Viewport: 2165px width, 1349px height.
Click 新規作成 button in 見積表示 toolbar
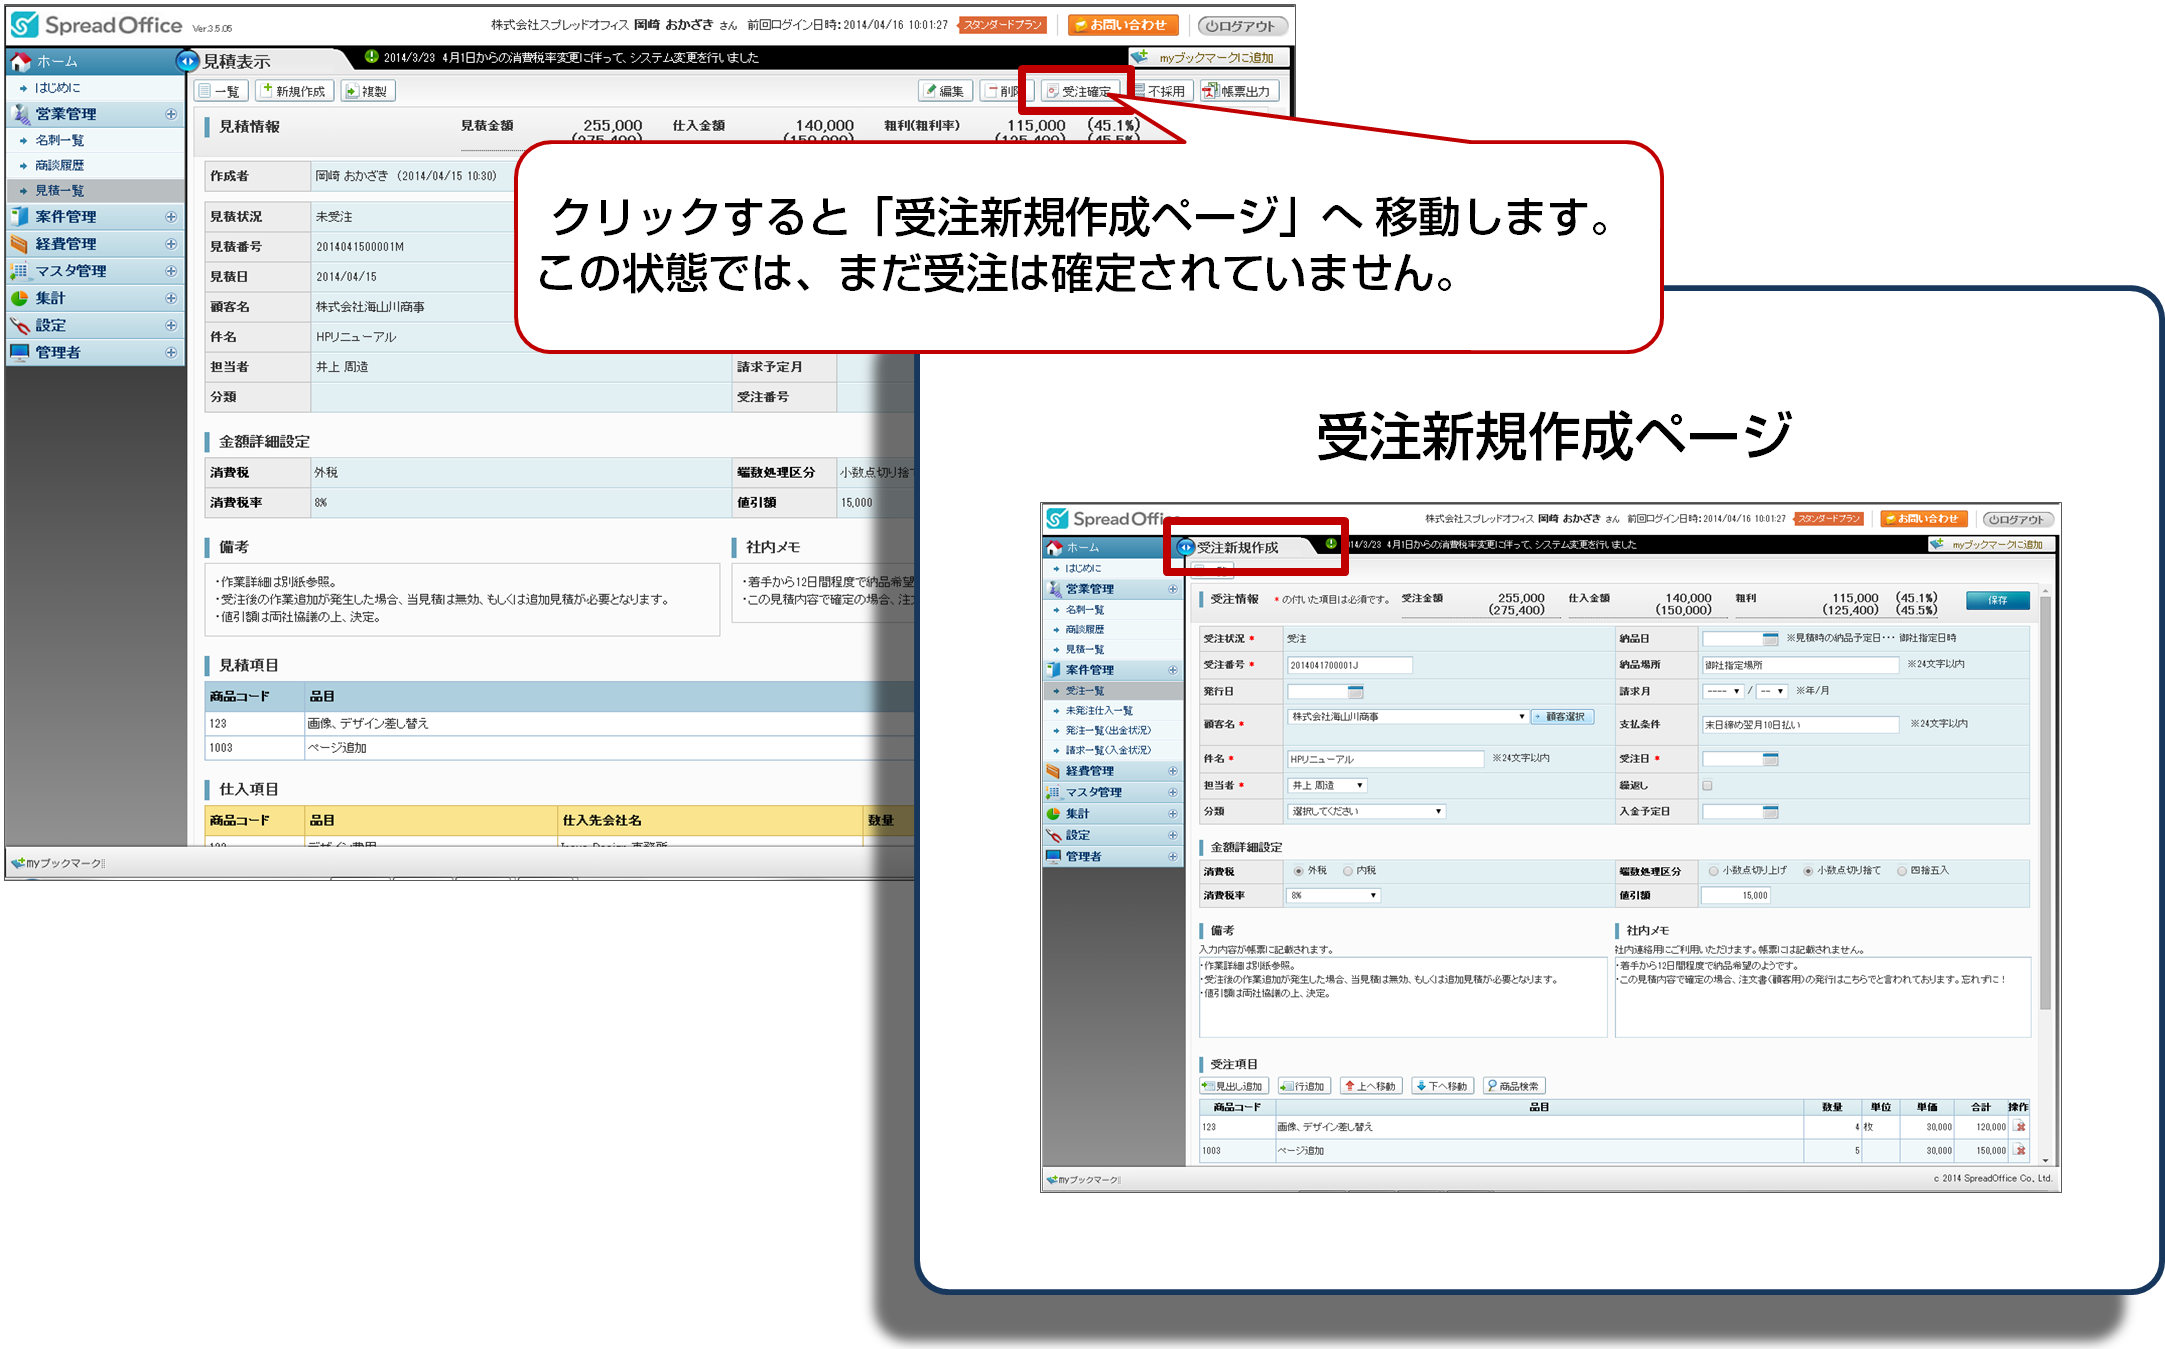[294, 91]
